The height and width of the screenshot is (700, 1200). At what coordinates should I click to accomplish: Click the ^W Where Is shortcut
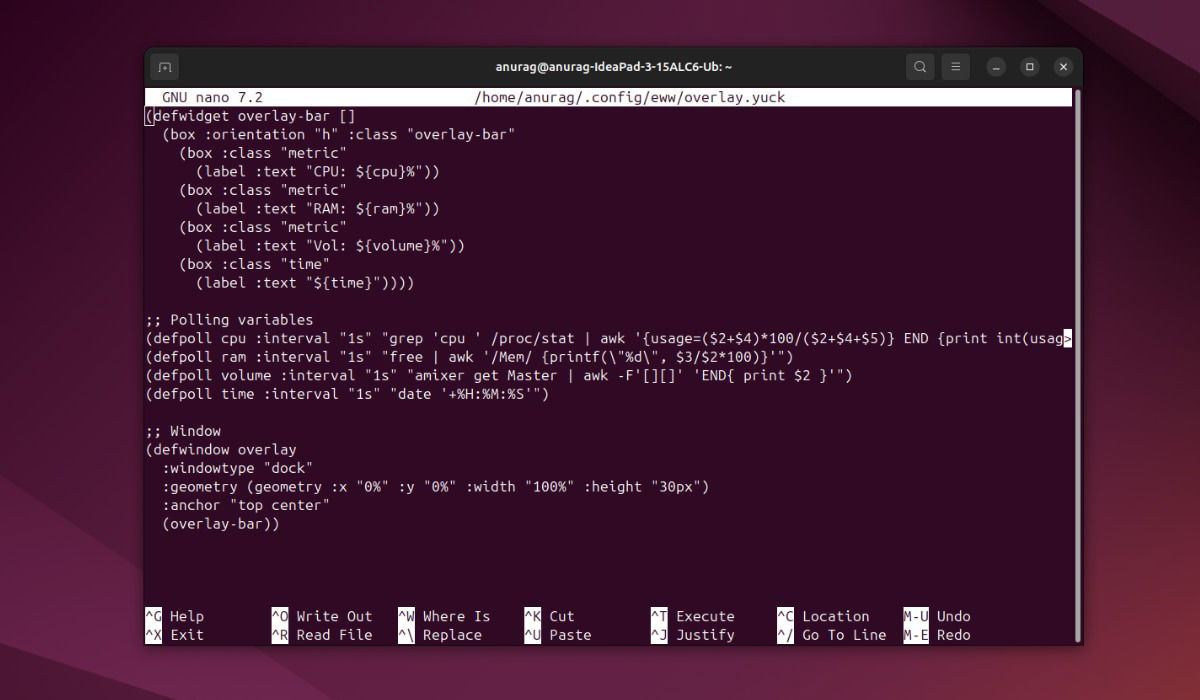(444, 616)
